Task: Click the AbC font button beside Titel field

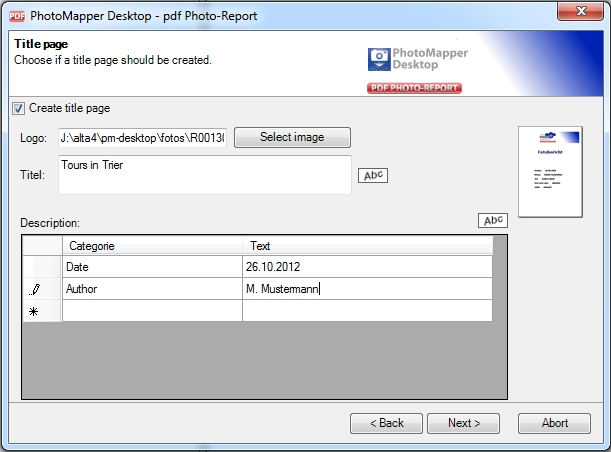Action: click(372, 176)
